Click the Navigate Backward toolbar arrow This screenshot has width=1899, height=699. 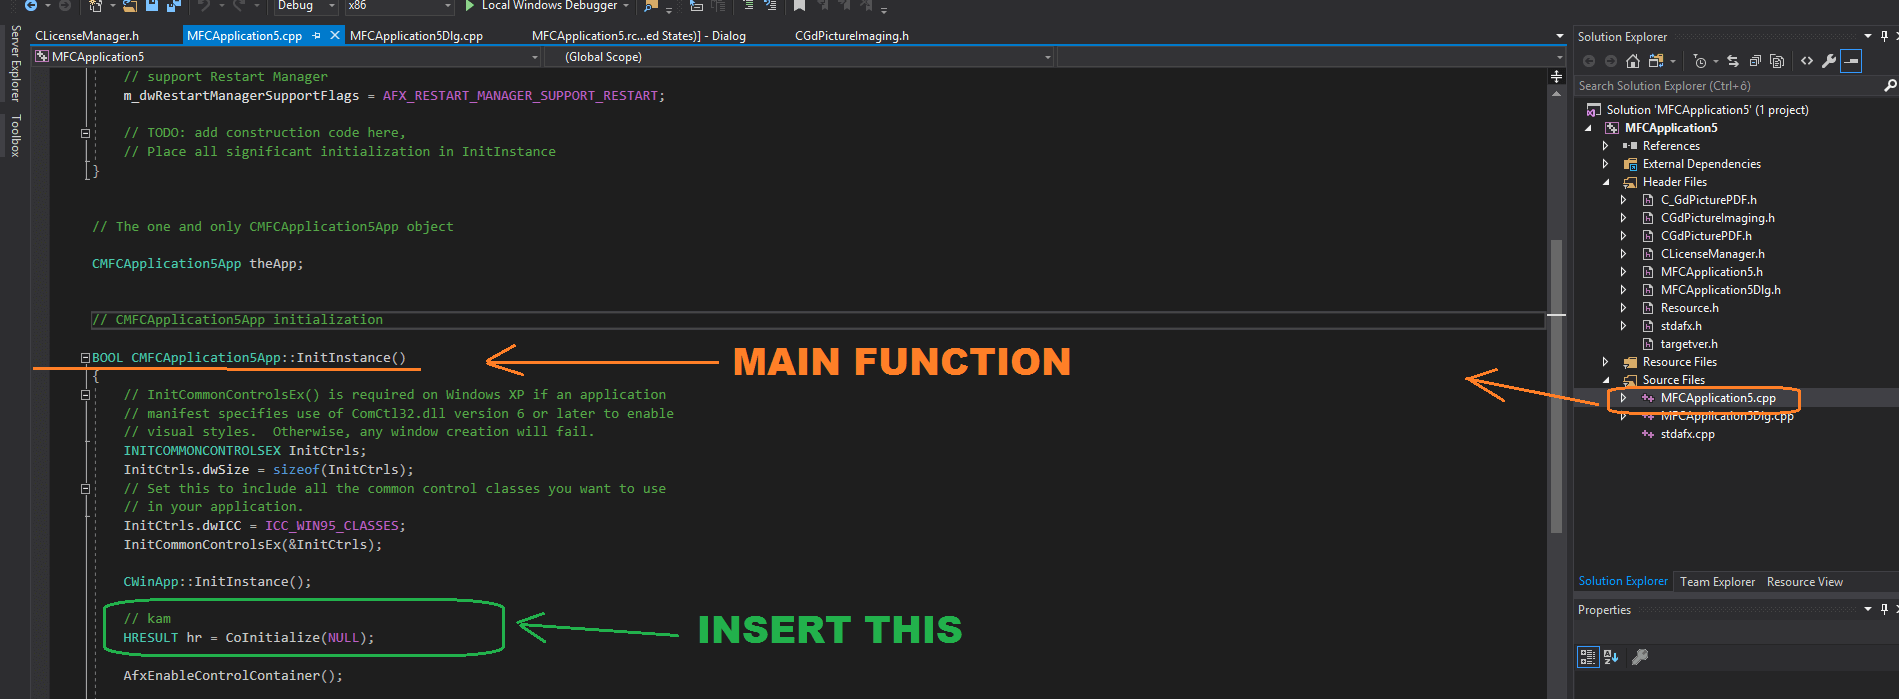click(x=31, y=5)
